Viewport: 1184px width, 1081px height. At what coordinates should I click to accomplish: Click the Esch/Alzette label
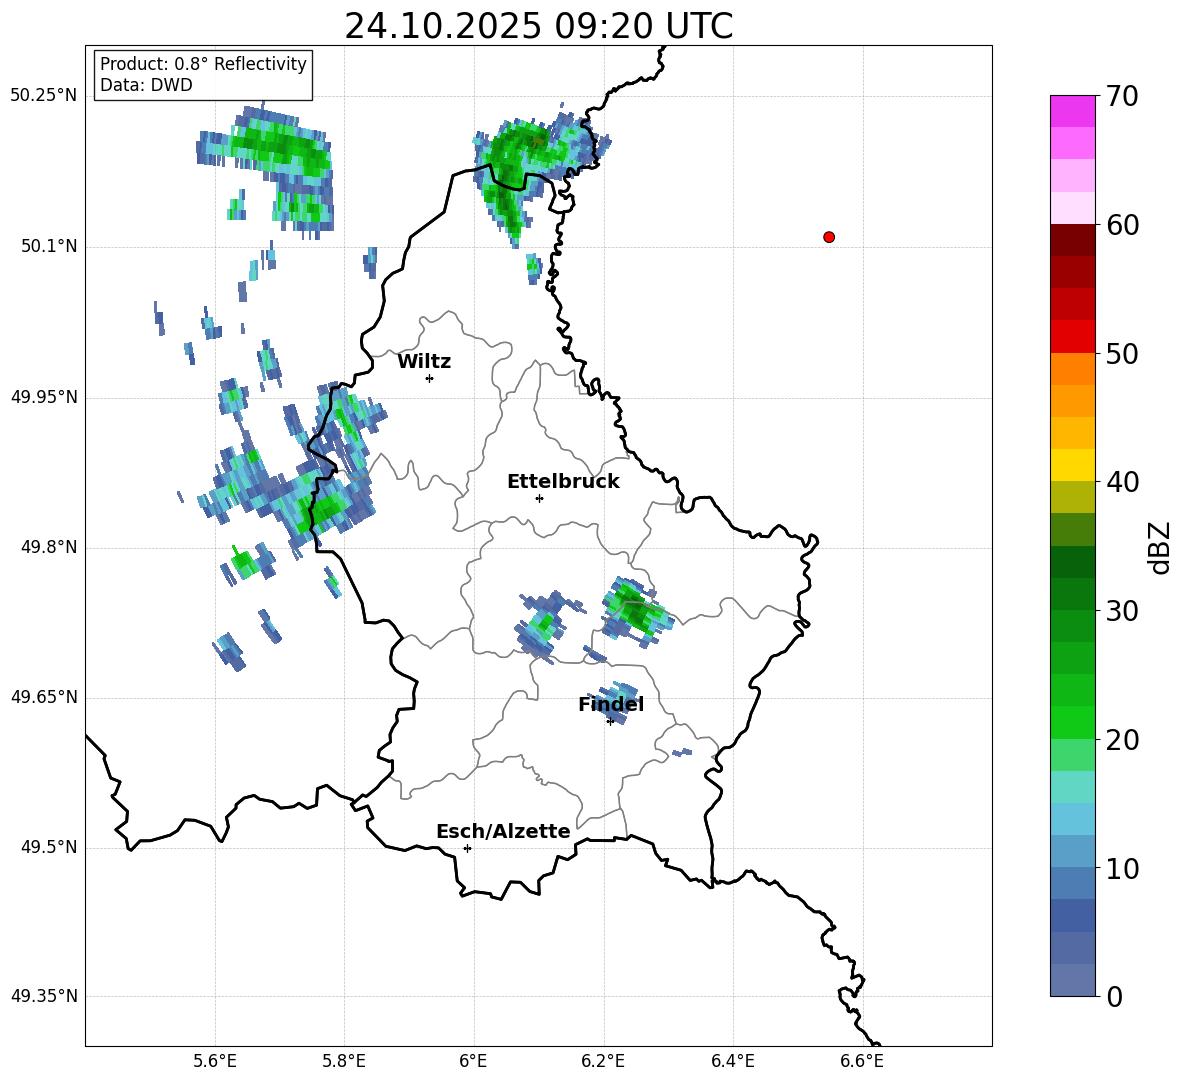(504, 832)
